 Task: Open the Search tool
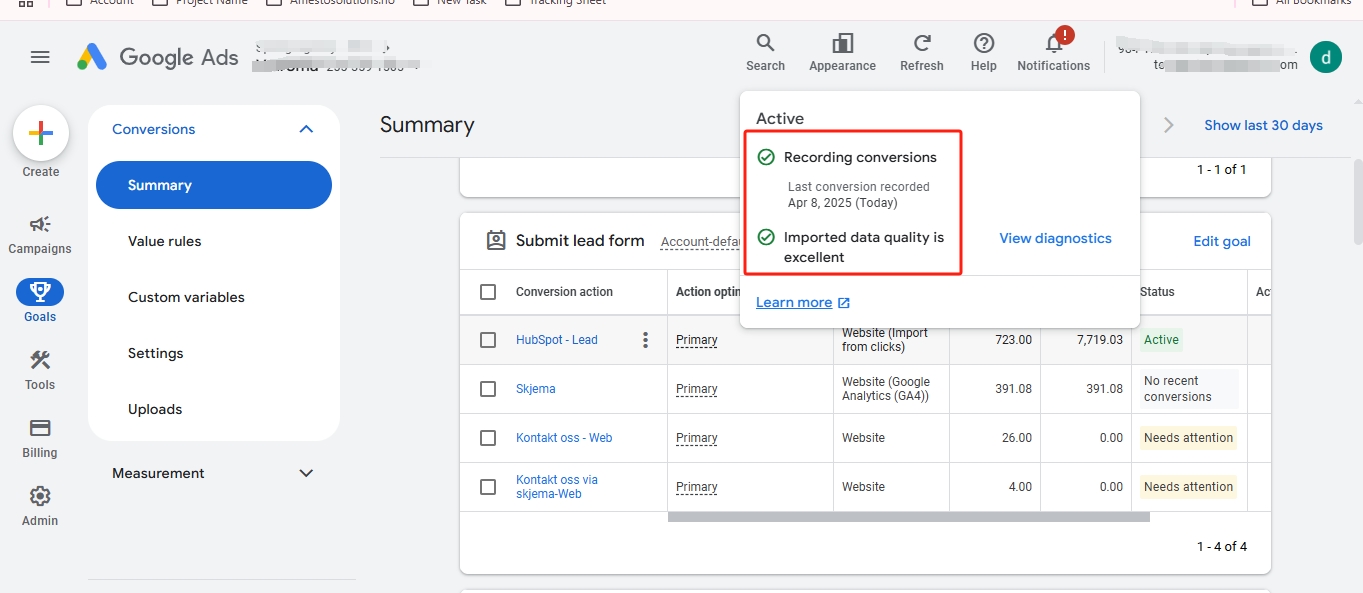click(x=765, y=52)
